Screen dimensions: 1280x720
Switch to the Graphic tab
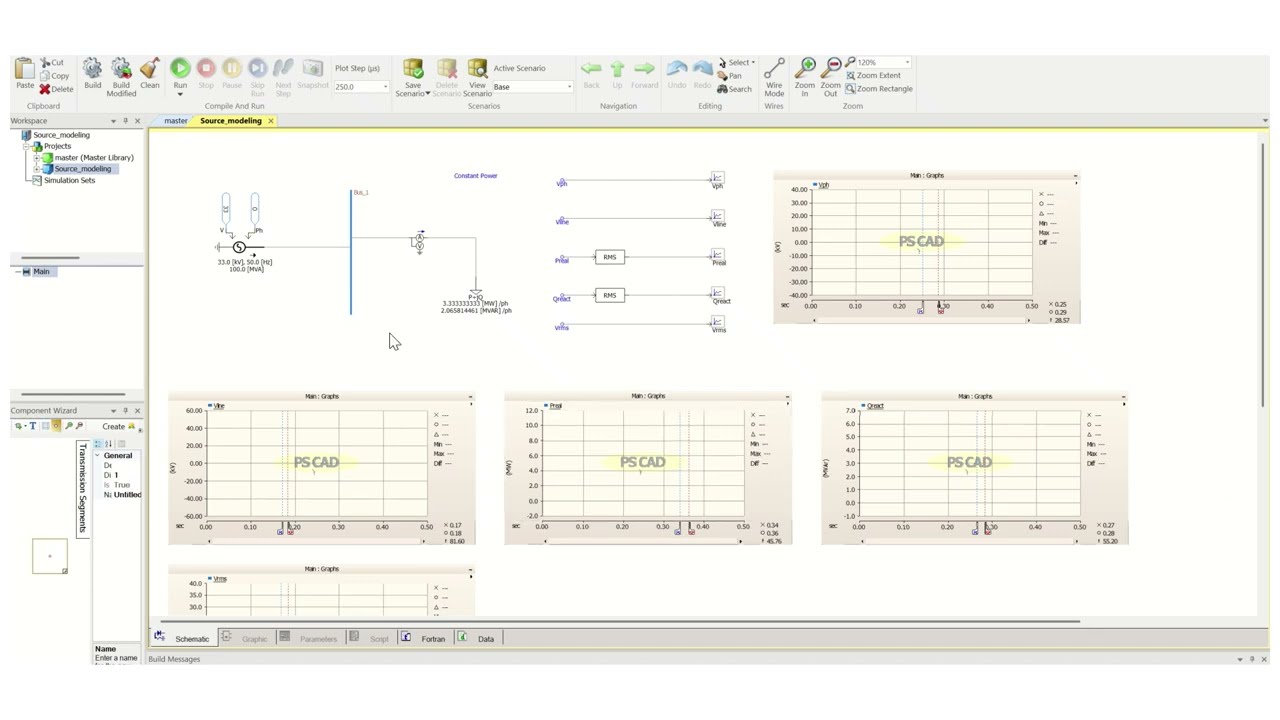(x=246, y=638)
